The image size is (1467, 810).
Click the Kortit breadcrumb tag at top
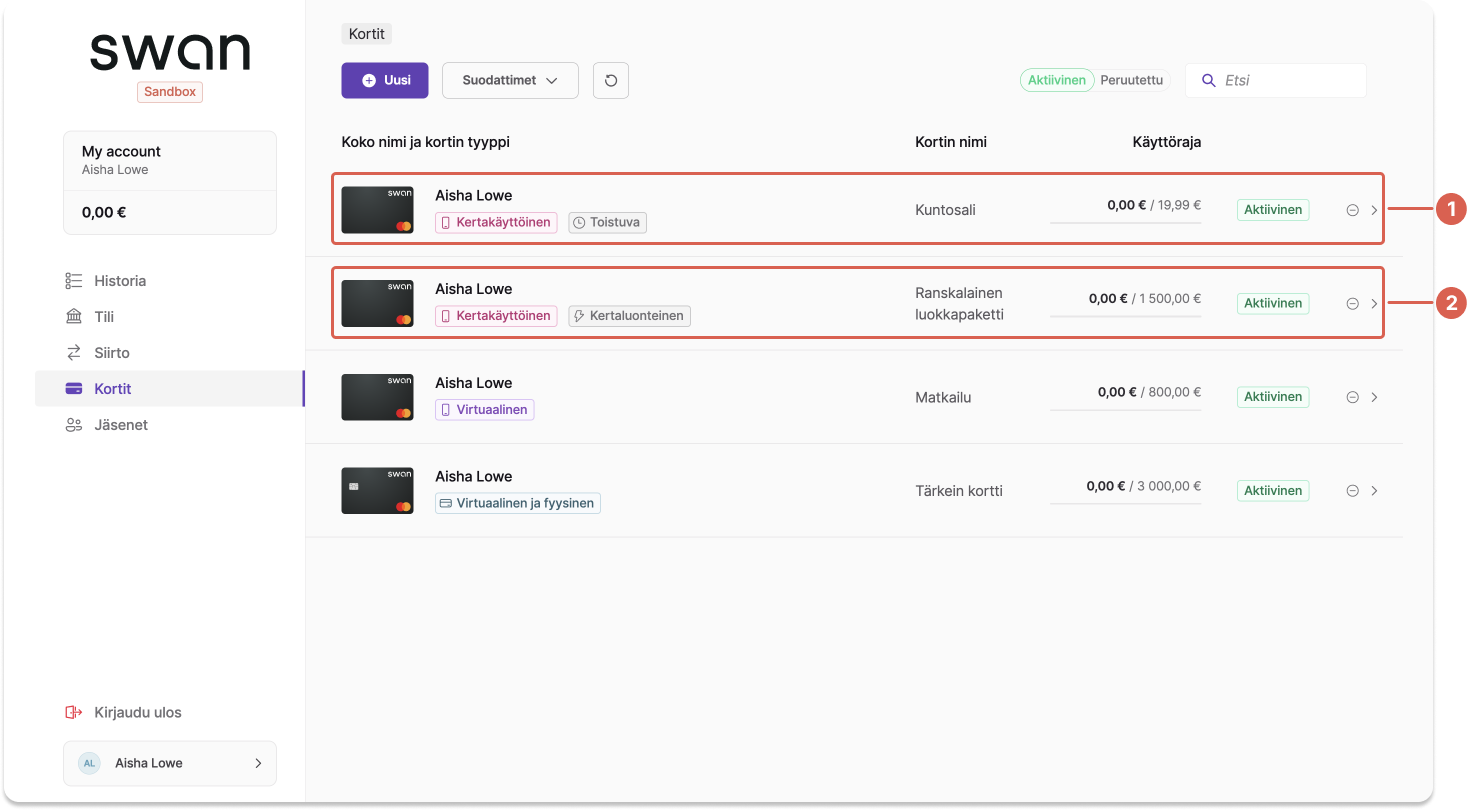point(366,34)
